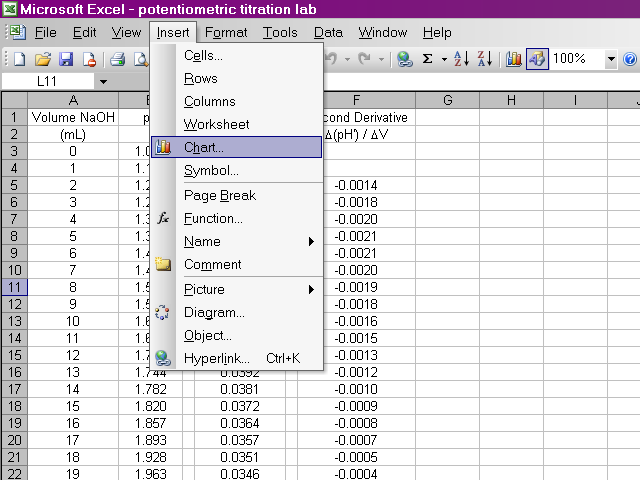Click the globe icon beside Hyperlink entry

pos(163,358)
